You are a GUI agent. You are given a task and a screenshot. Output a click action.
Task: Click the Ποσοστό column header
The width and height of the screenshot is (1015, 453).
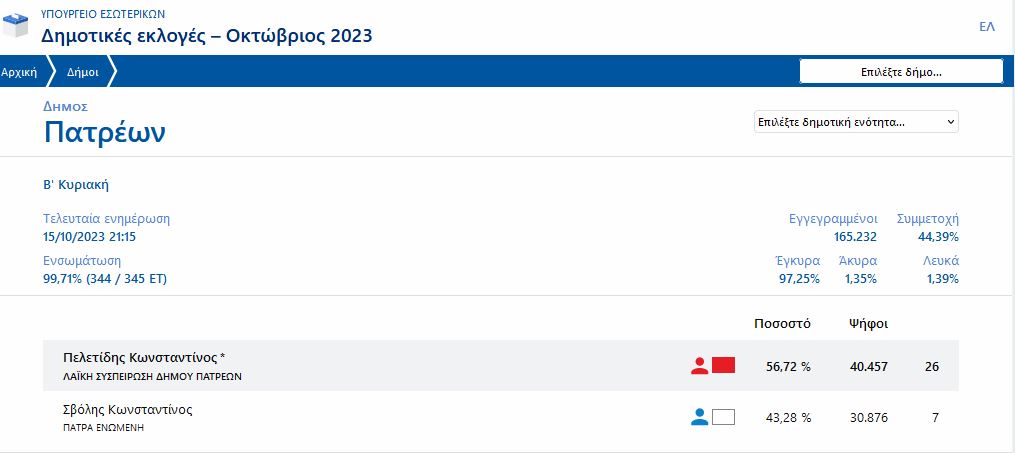782,324
